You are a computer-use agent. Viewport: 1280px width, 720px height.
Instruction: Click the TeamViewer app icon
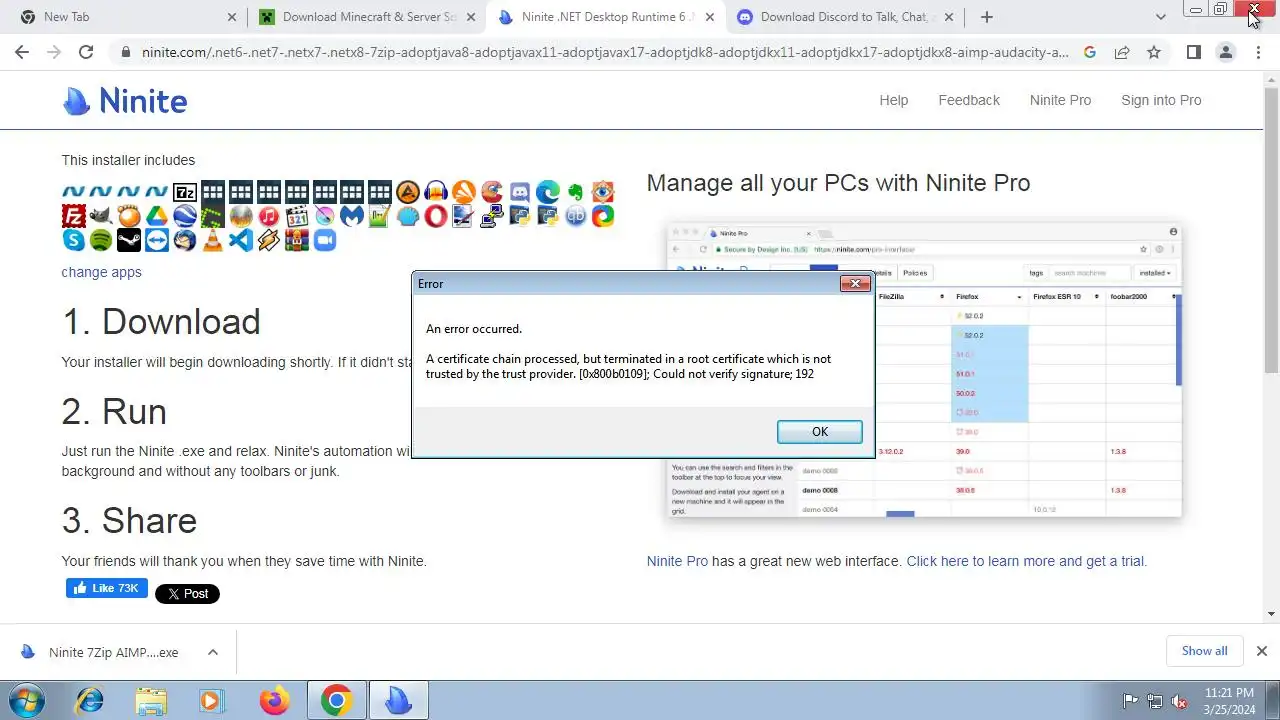pos(158,240)
